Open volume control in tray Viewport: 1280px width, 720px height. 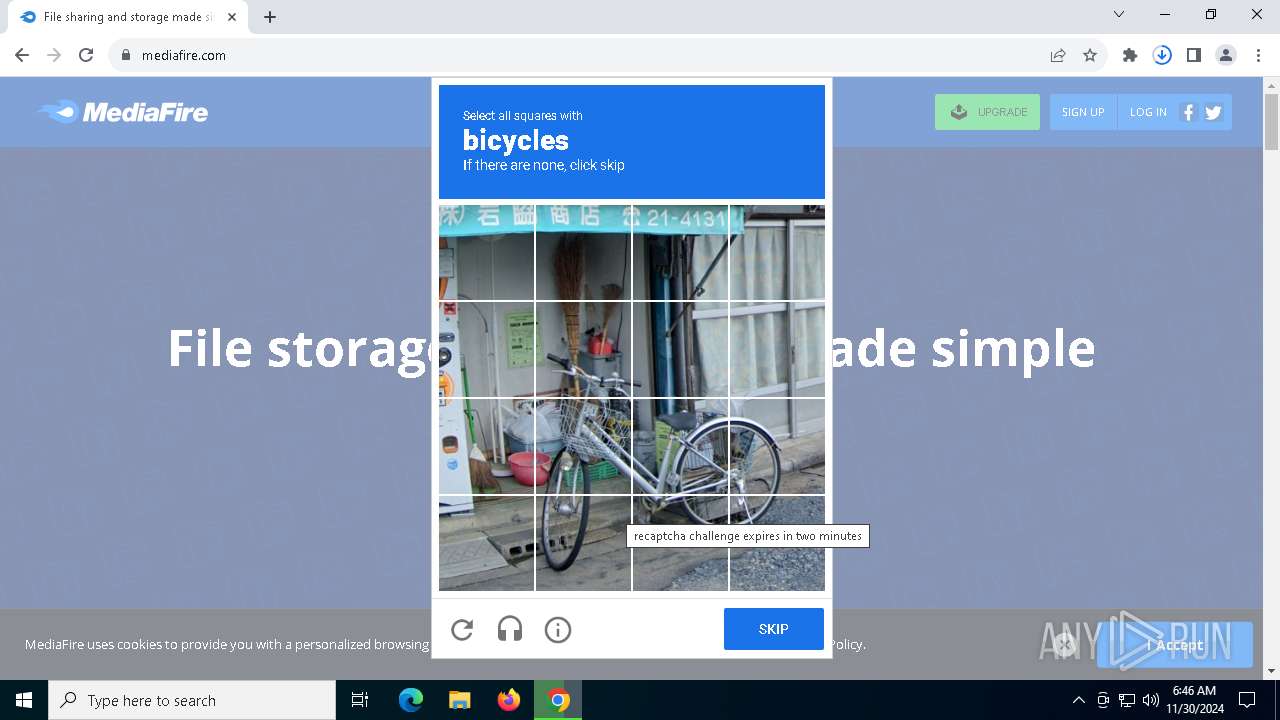click(x=1150, y=700)
